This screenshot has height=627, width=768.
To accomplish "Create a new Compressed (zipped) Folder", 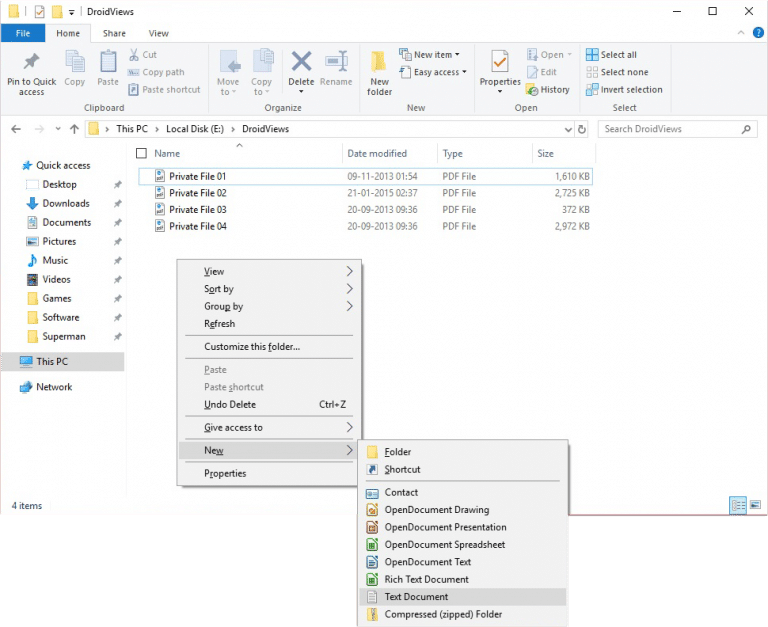I will (463, 614).
